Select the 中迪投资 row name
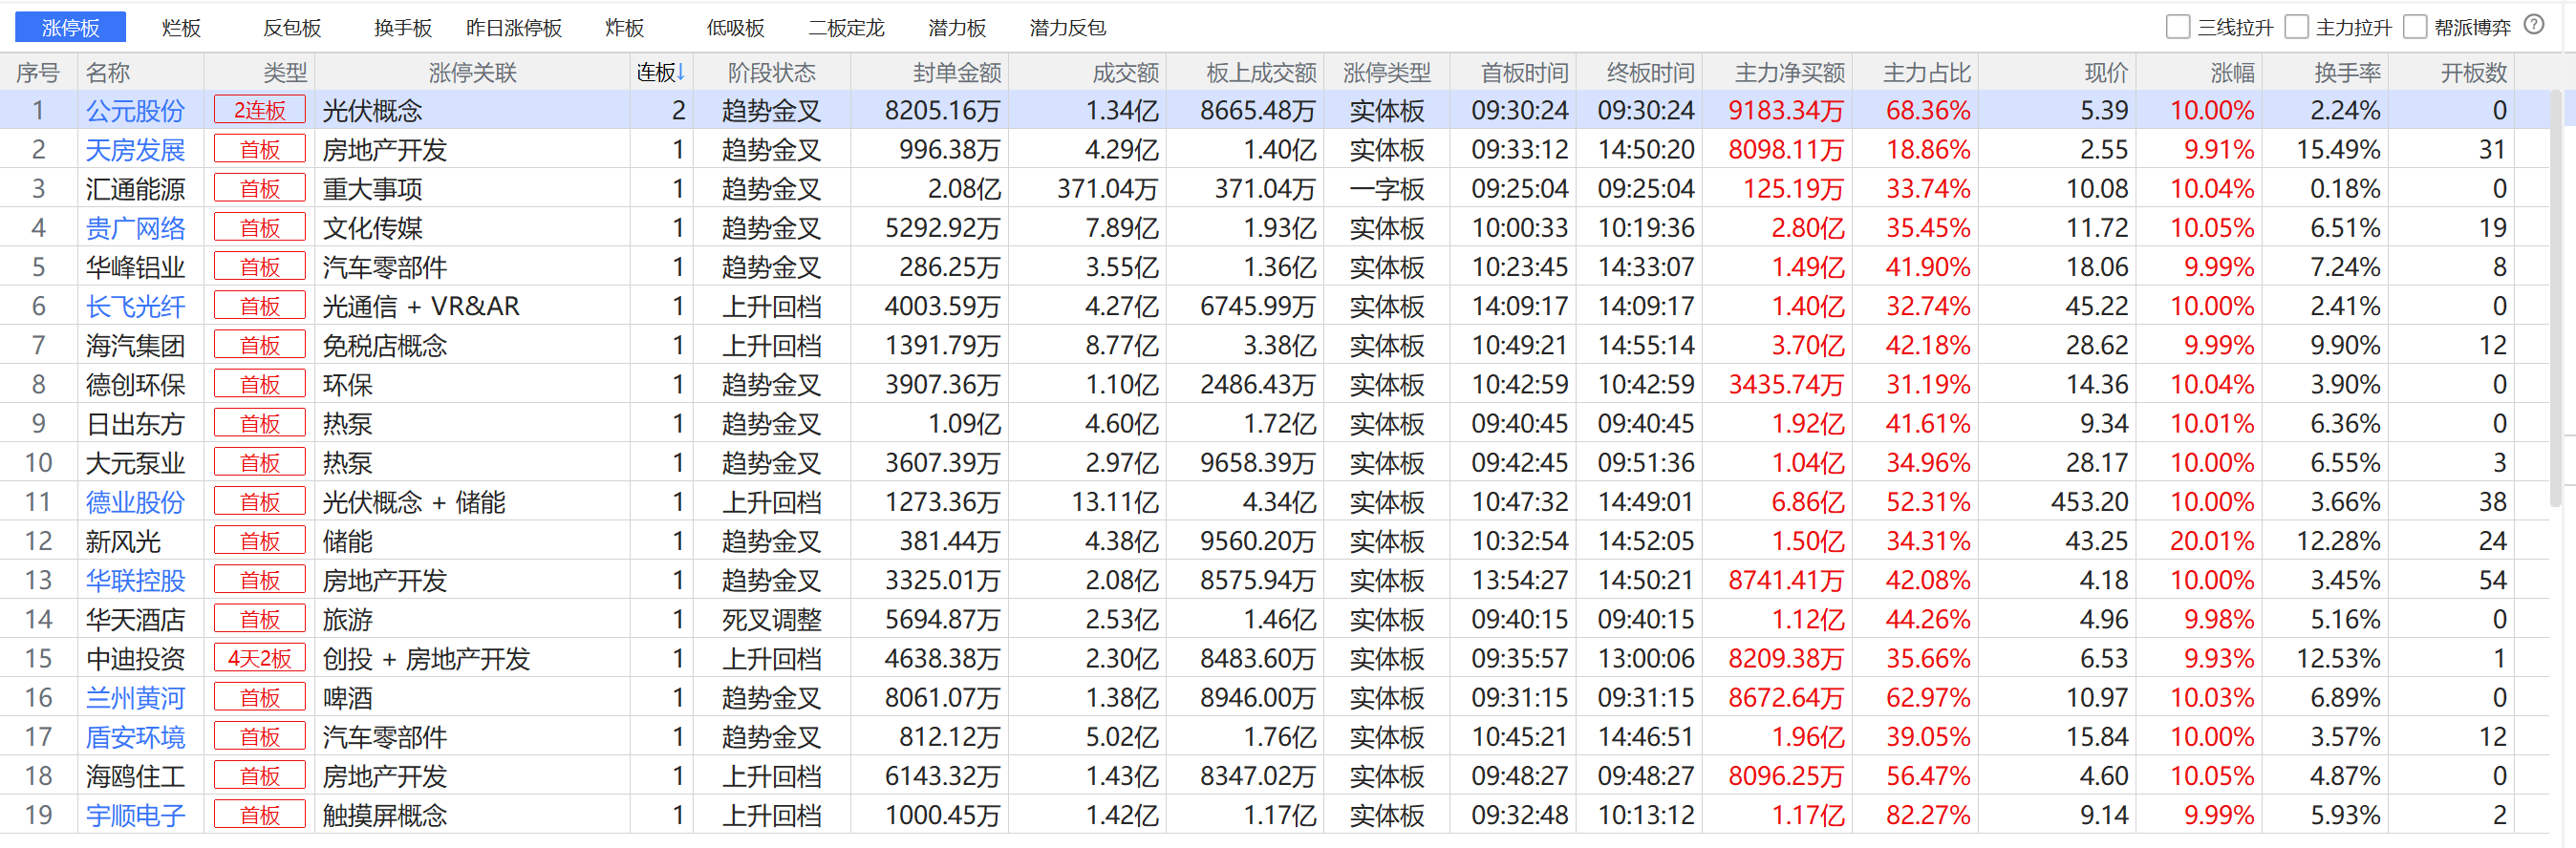The height and width of the screenshot is (848, 2576). [135, 659]
